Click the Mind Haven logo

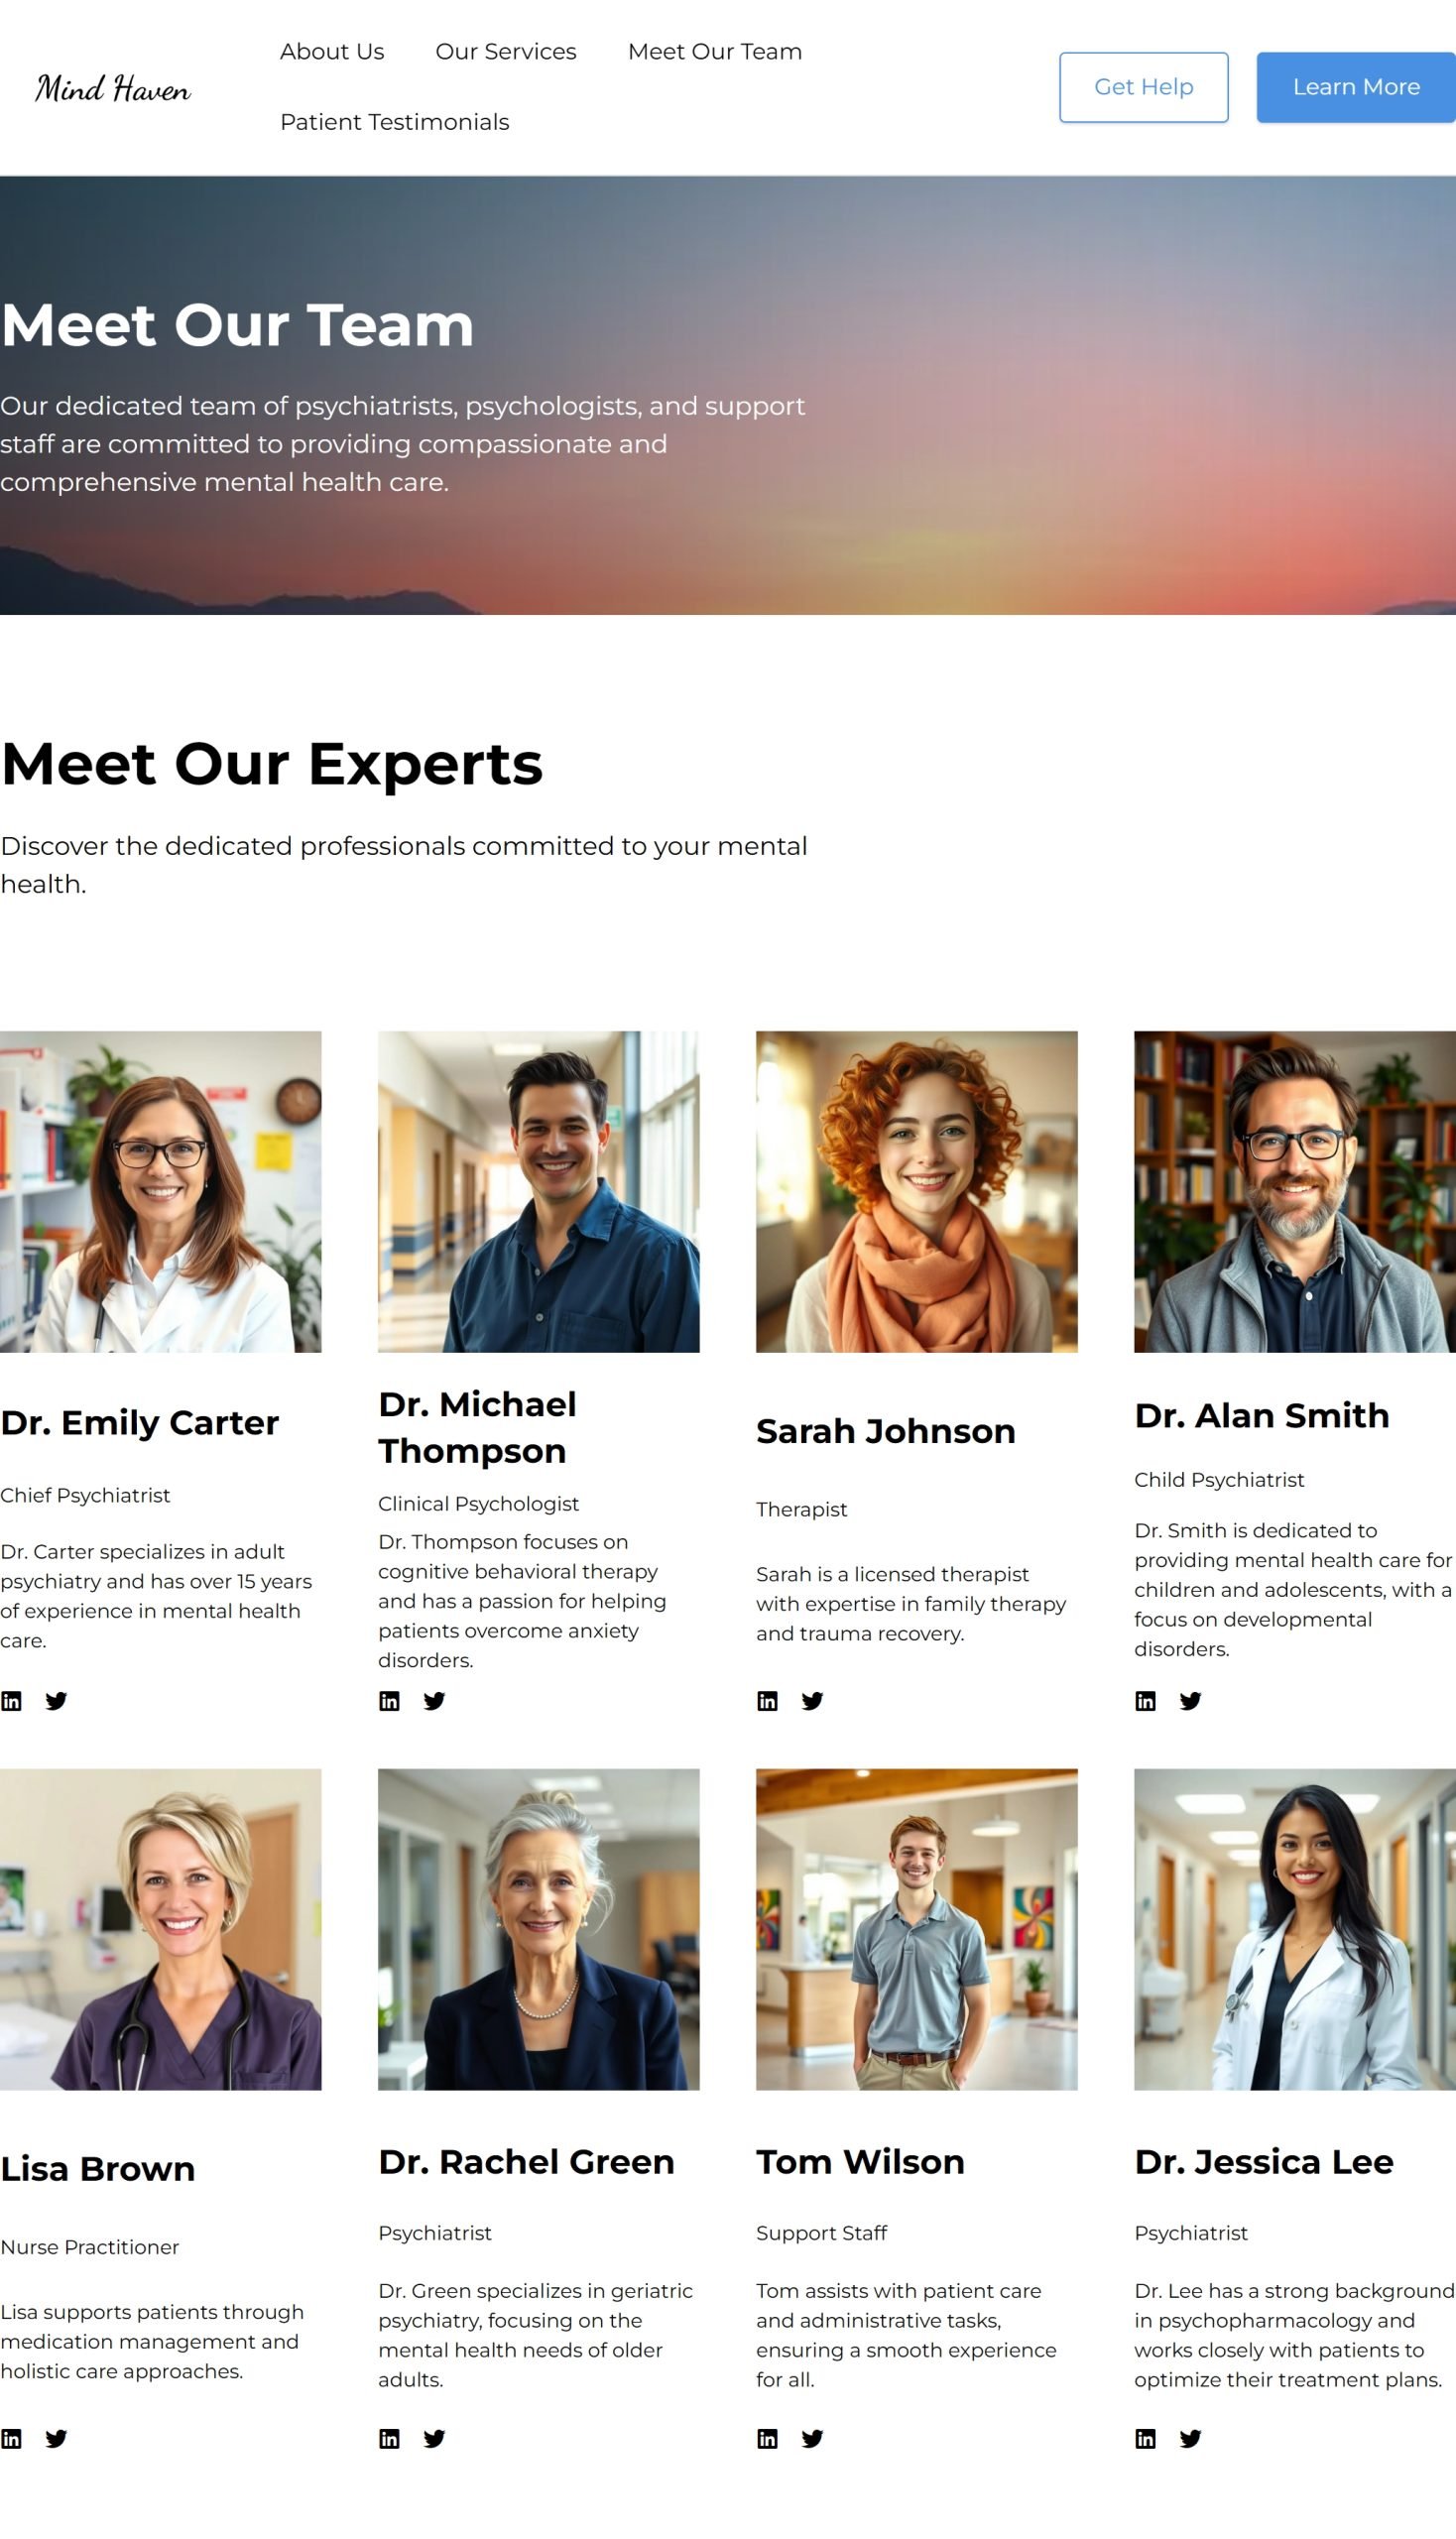(113, 88)
